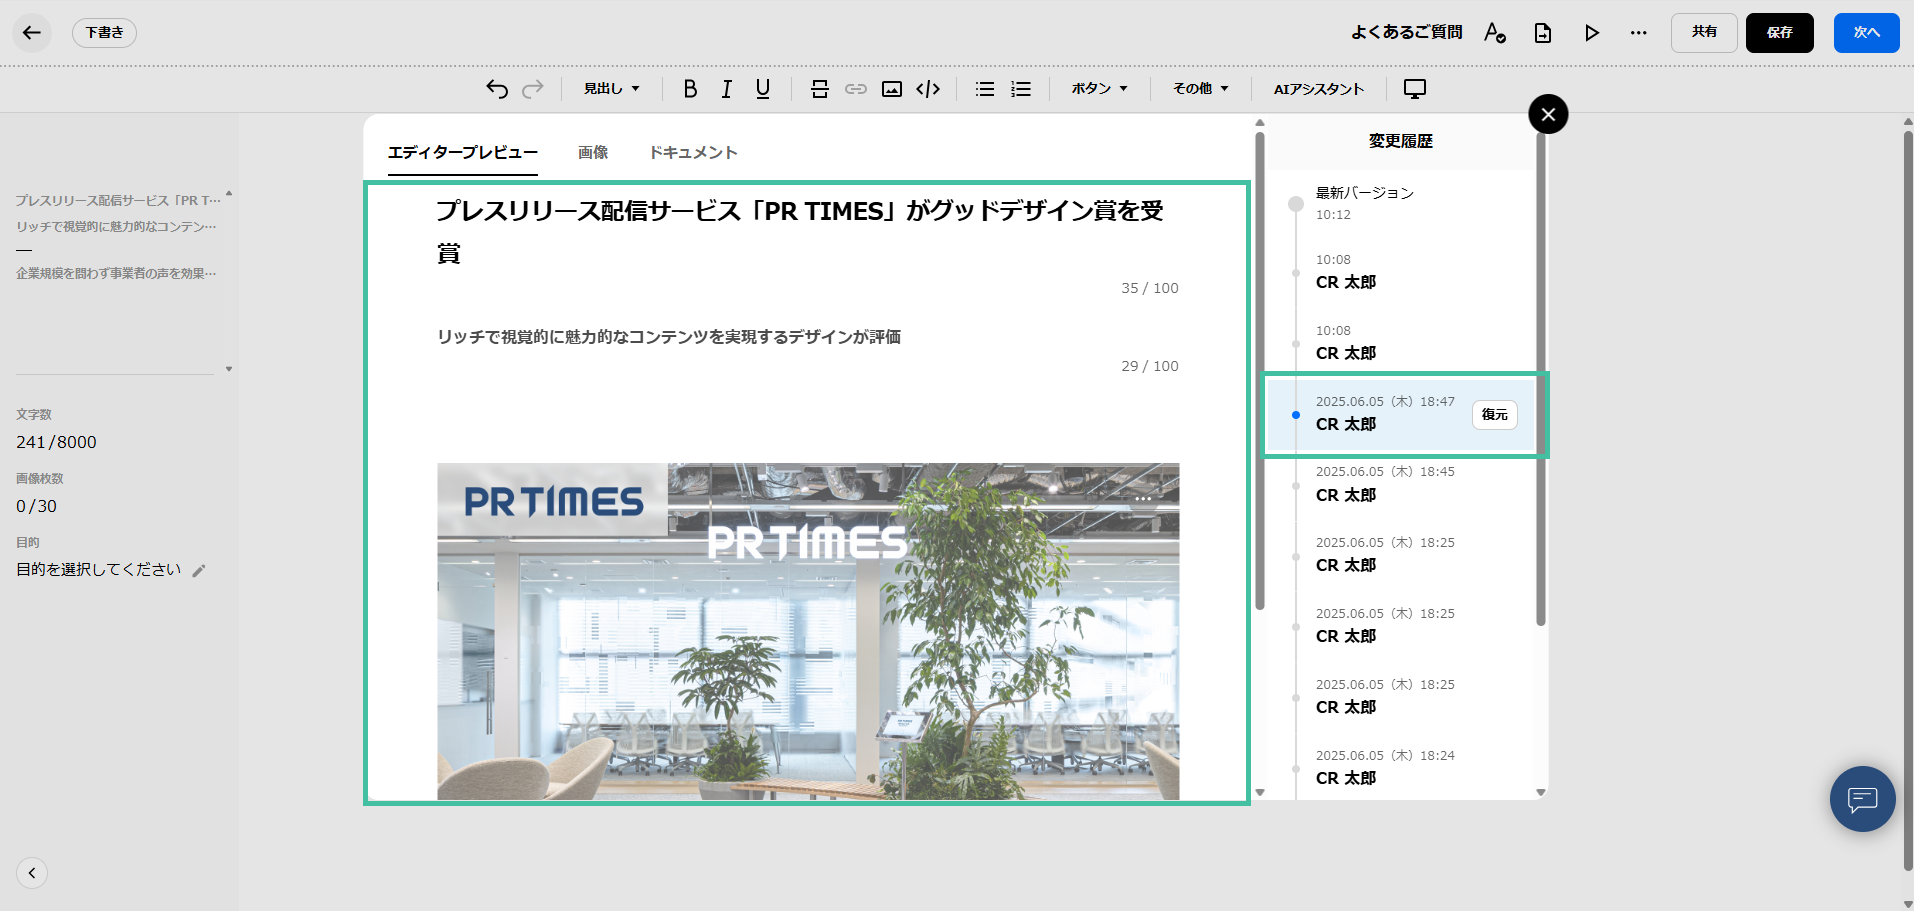Switch to desktop preview monitor icon

click(x=1414, y=89)
